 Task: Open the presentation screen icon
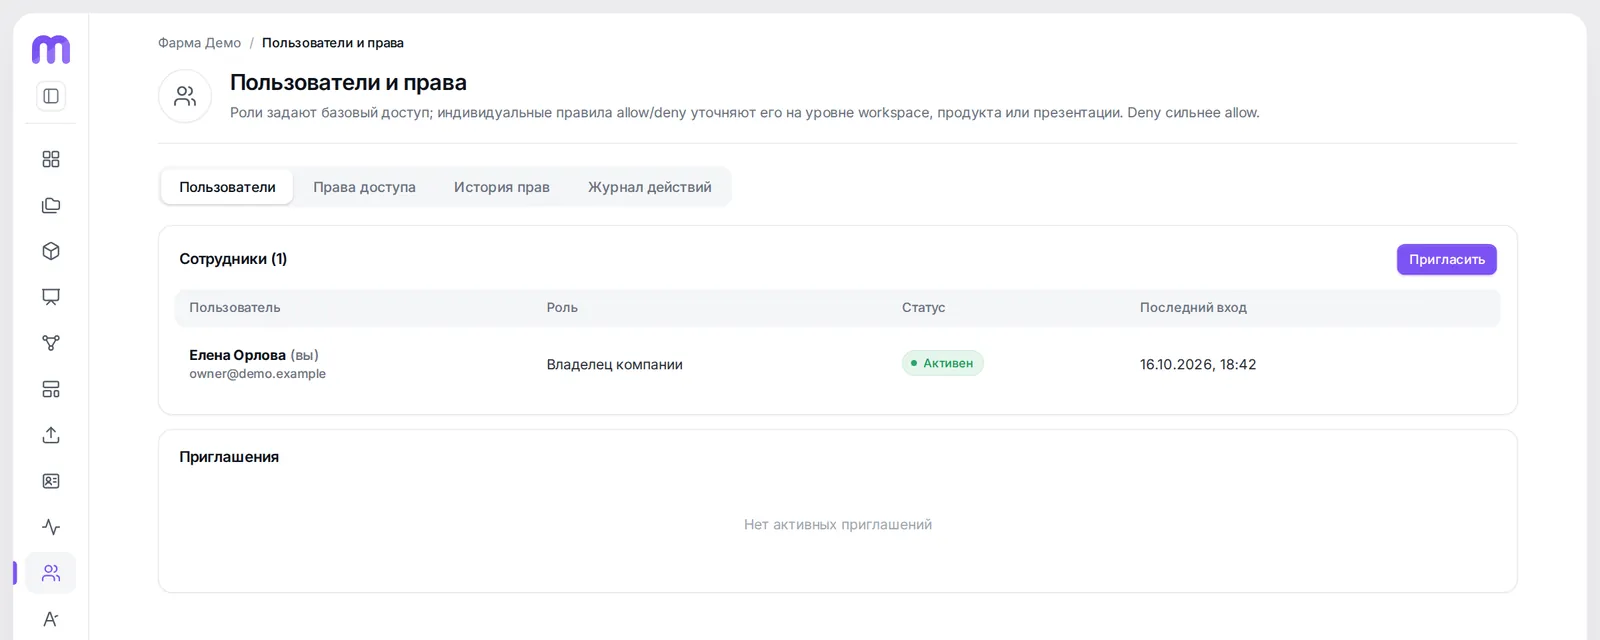51,297
